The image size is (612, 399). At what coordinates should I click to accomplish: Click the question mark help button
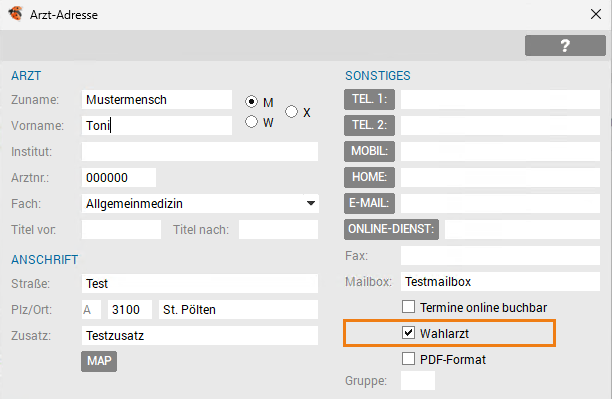tap(565, 46)
